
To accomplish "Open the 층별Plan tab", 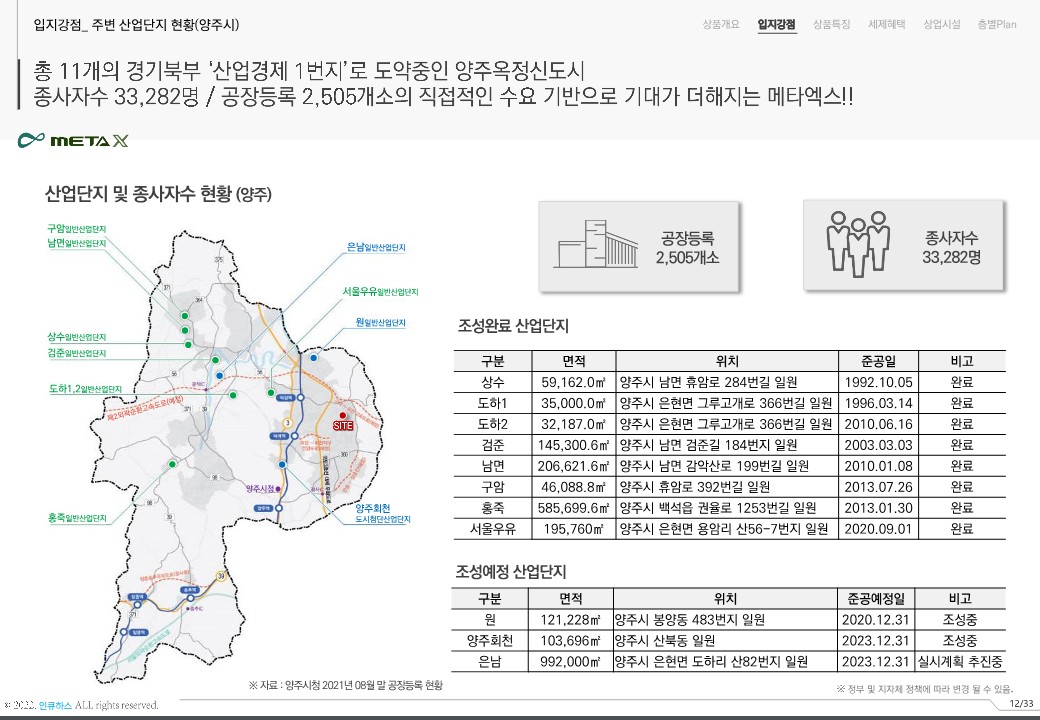I will pos(996,24).
